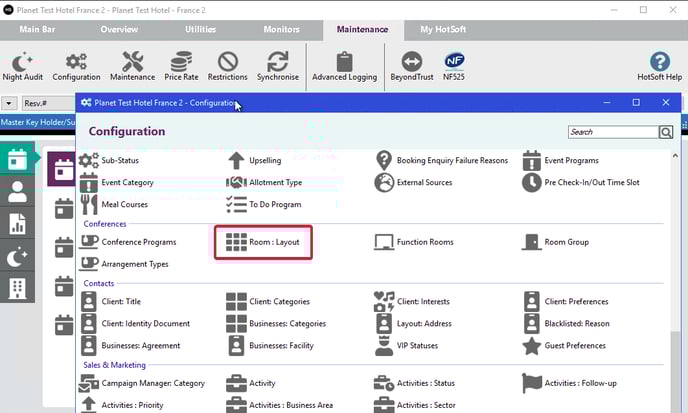Screen dimensions: 688x413
Task: Open Conference Programs settings
Action: click(x=128, y=242)
